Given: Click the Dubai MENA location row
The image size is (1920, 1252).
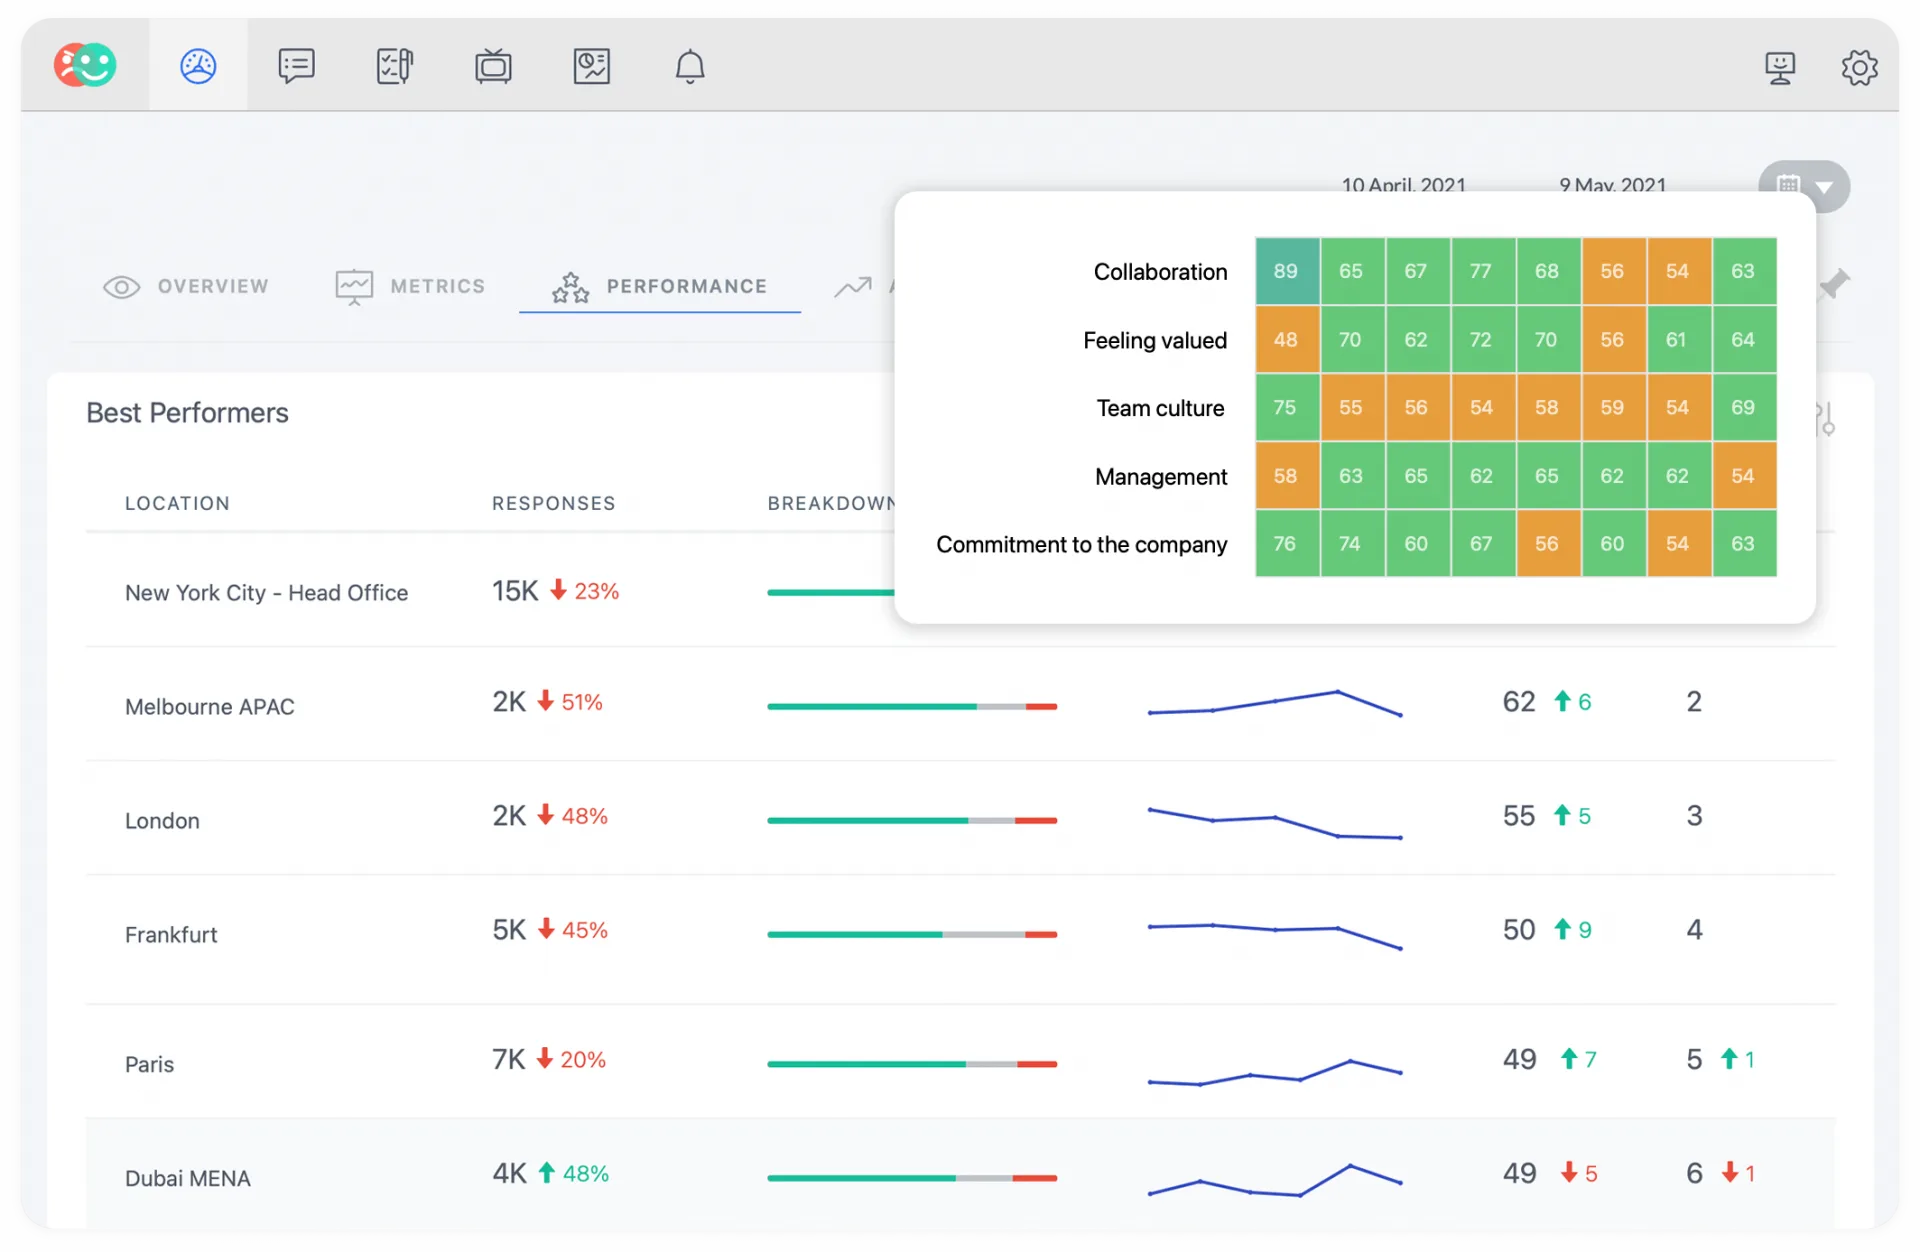Looking at the screenshot, I should (x=188, y=1178).
